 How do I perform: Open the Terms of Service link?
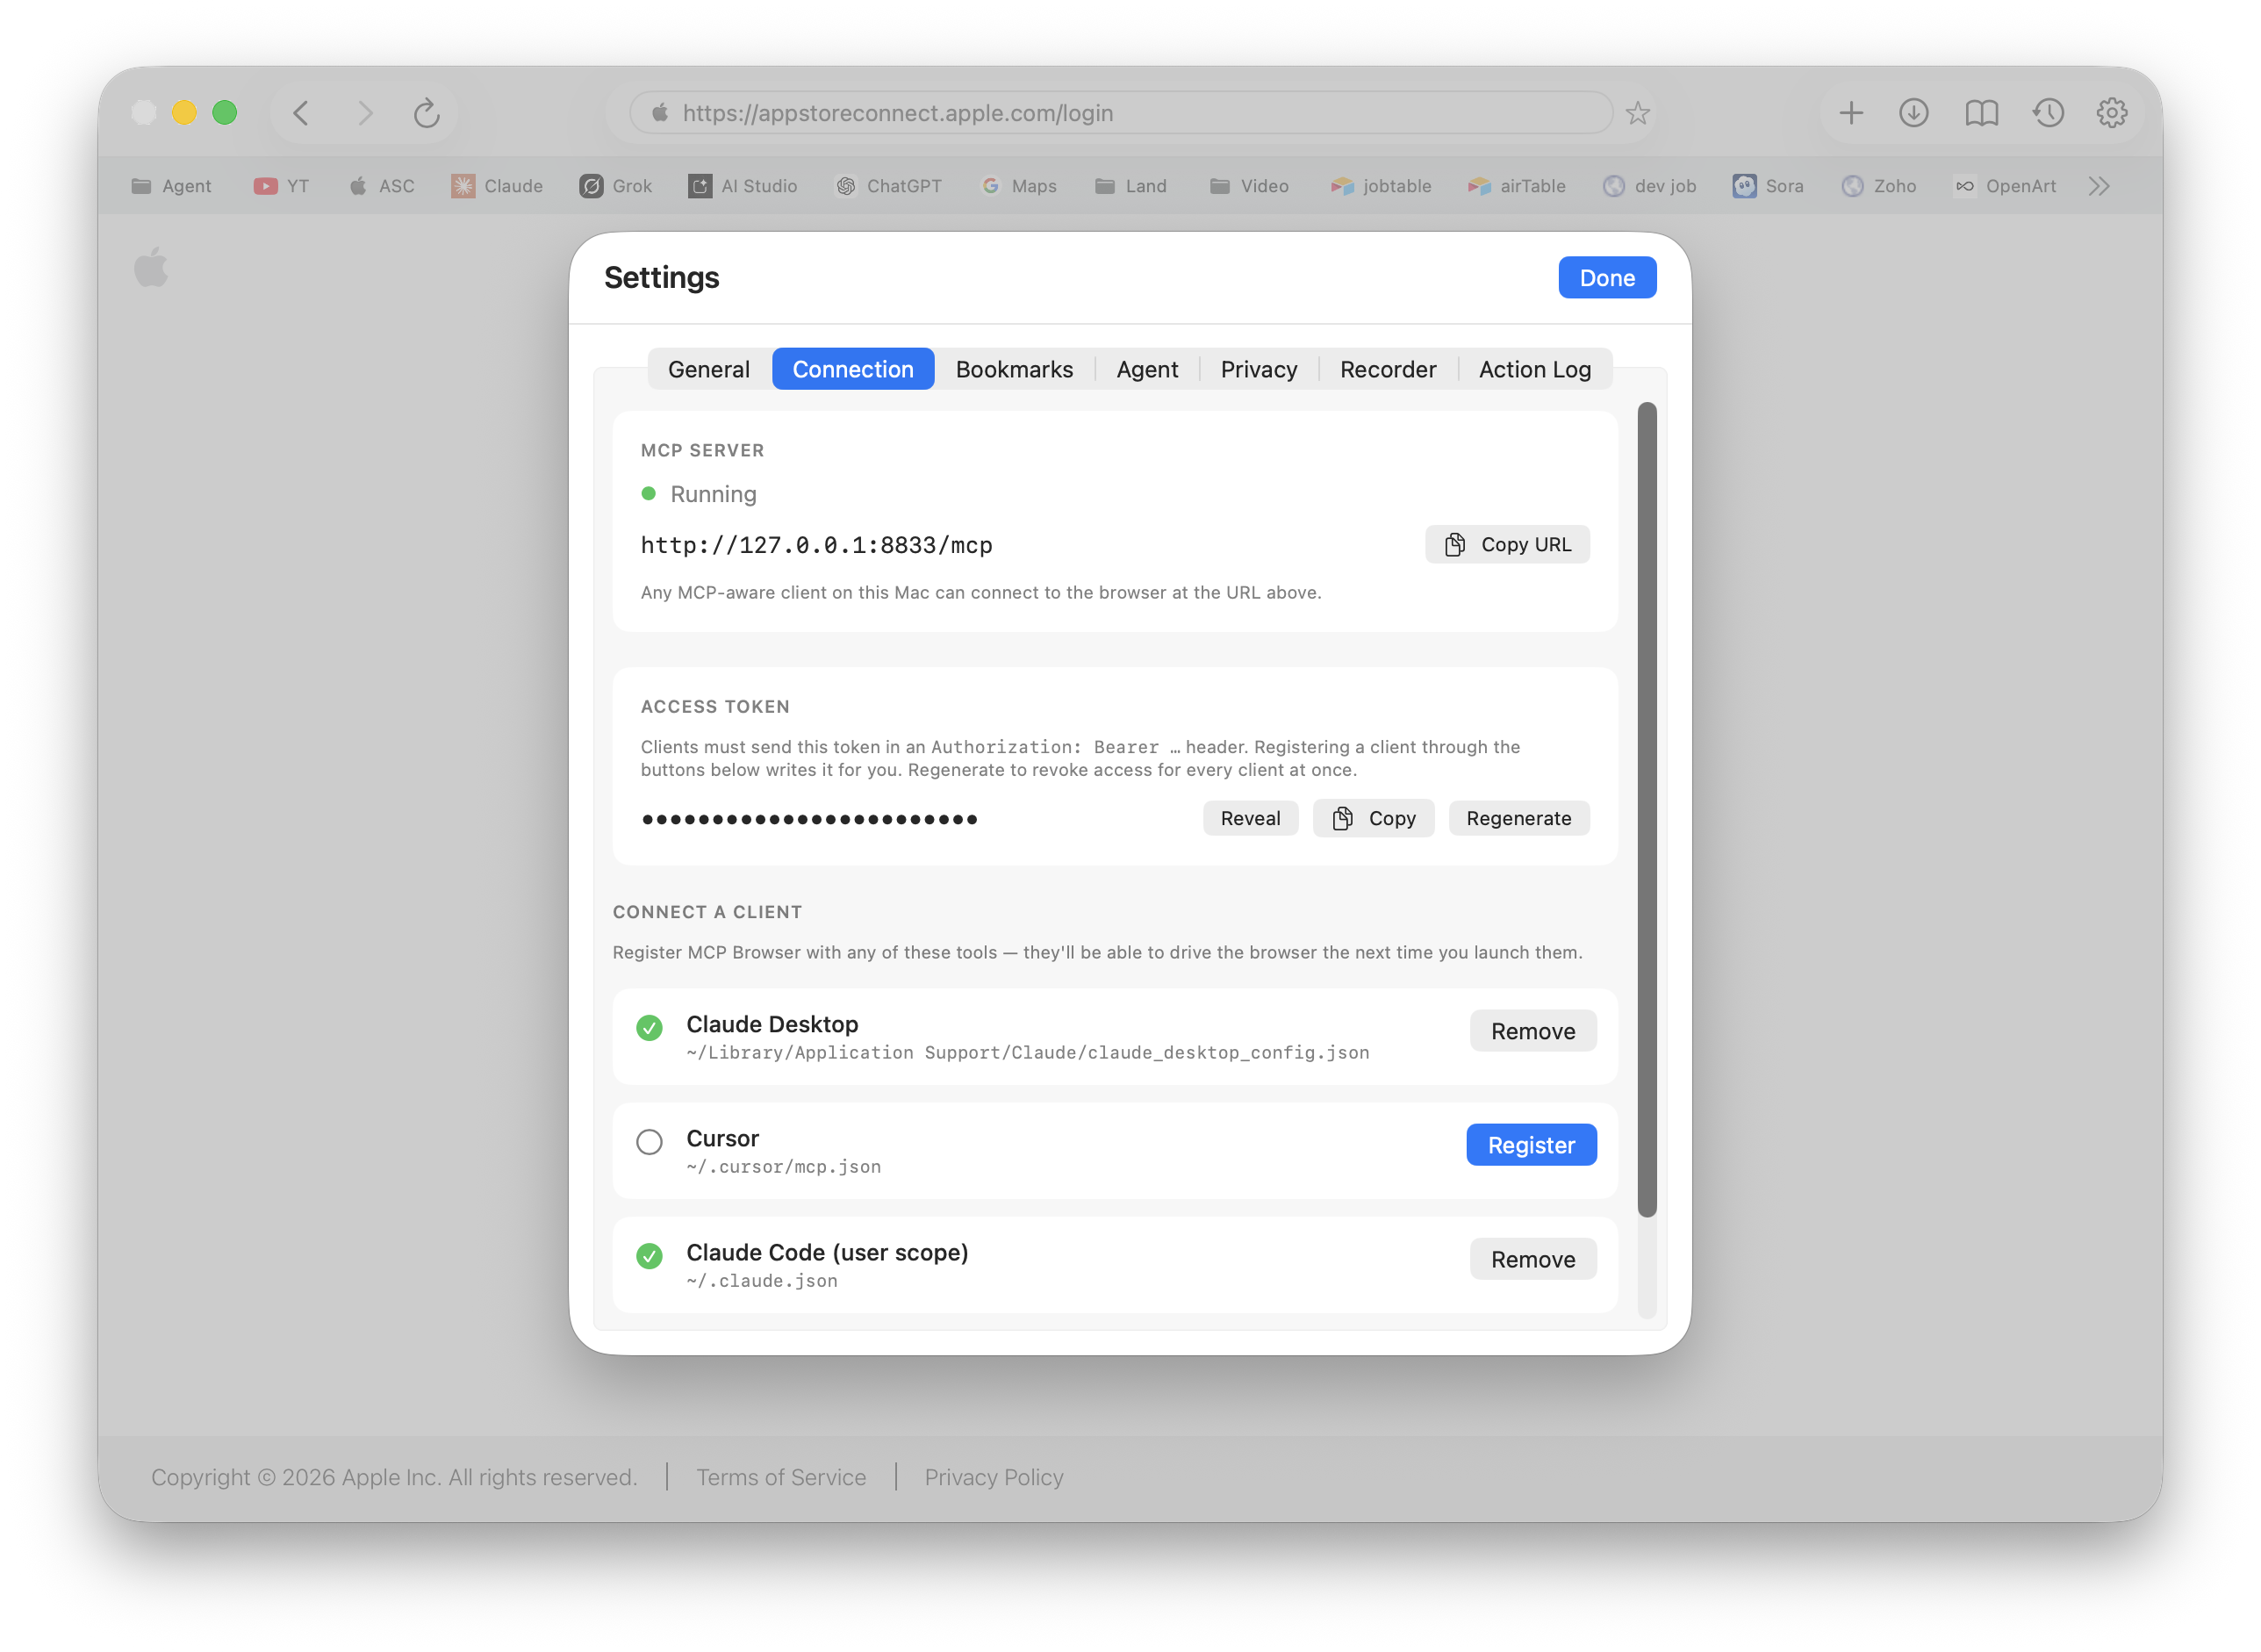point(781,1478)
